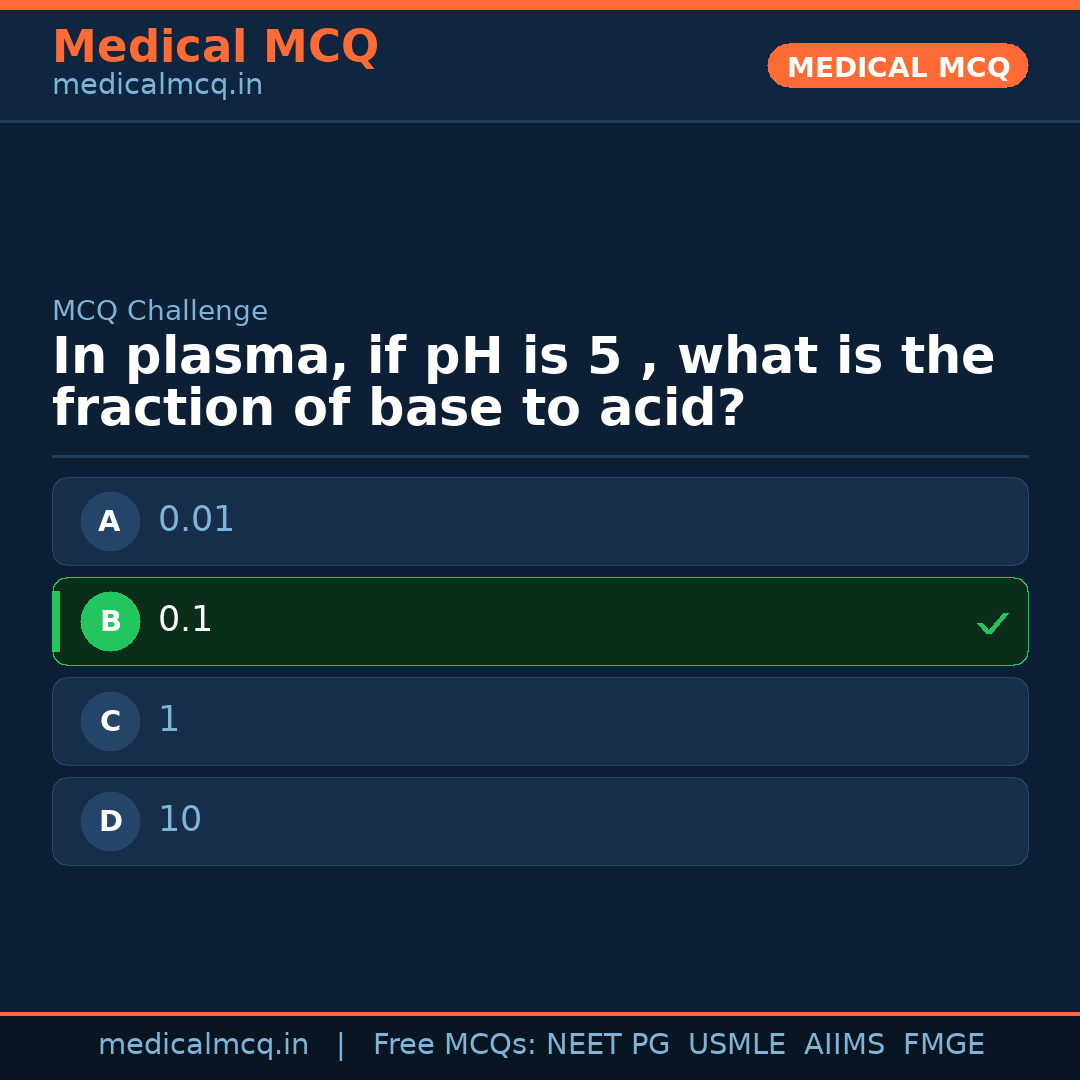Click the Free MCQs footer text

454,1045
